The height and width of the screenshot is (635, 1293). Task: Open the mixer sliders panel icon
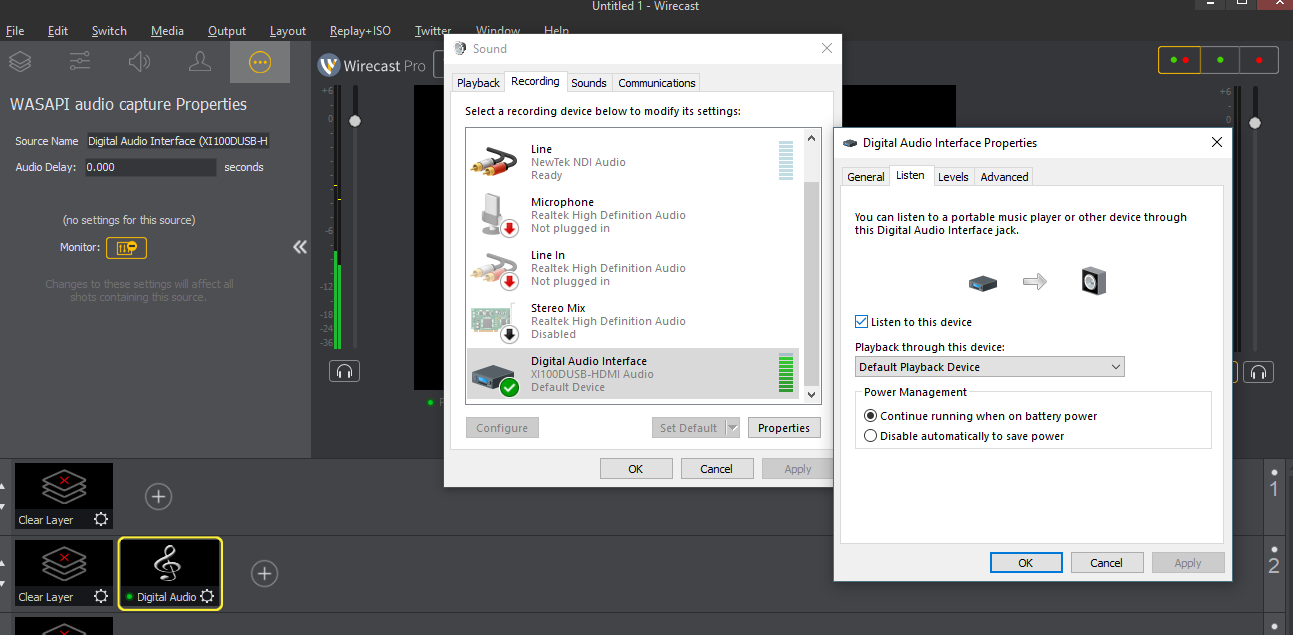(80, 62)
